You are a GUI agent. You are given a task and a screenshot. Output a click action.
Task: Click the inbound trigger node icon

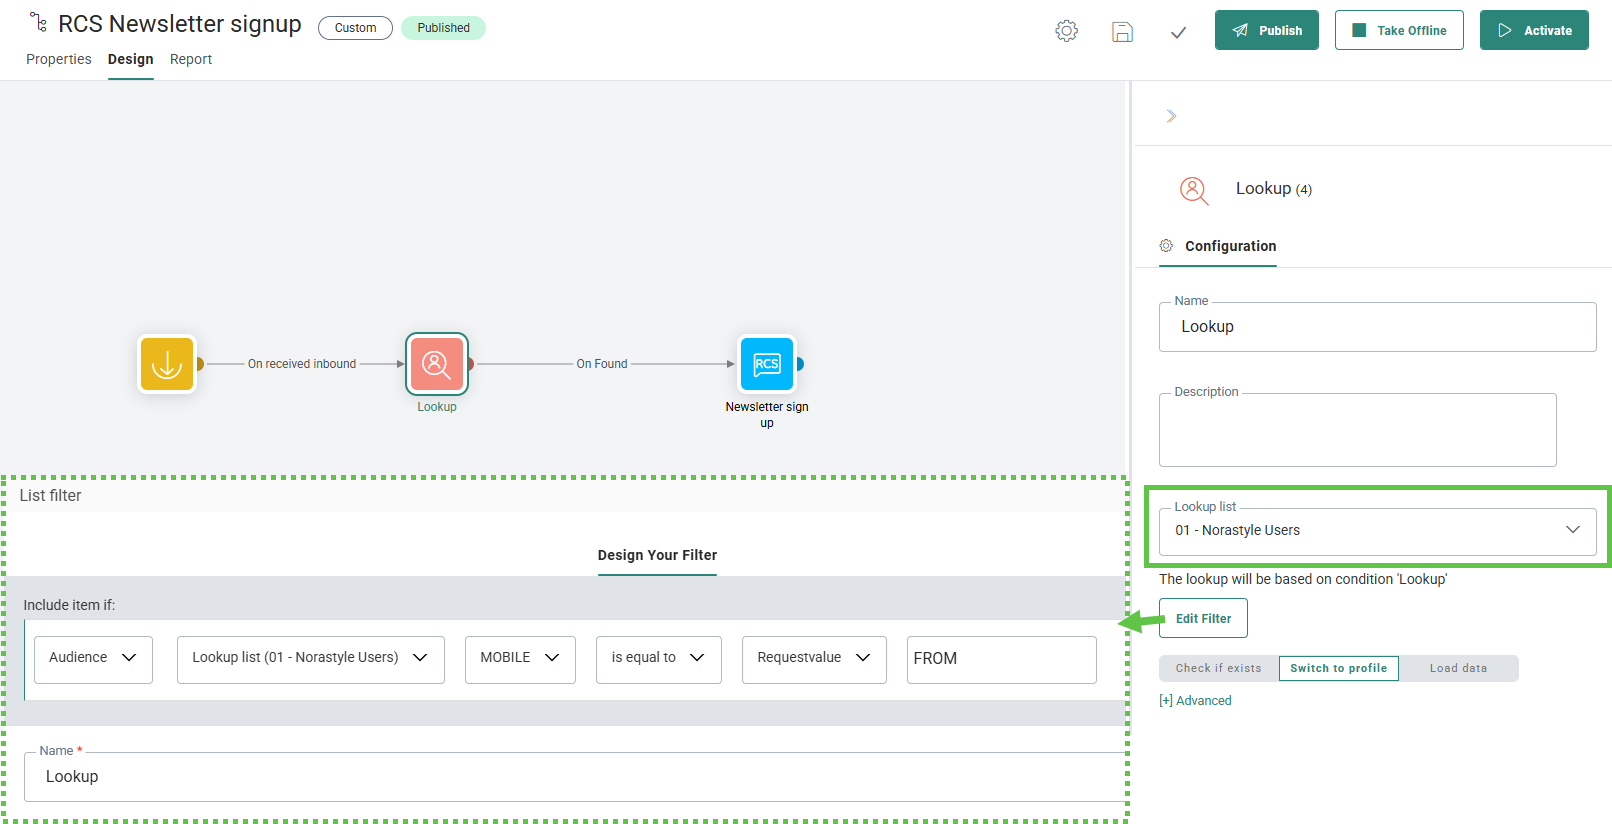[x=167, y=364]
